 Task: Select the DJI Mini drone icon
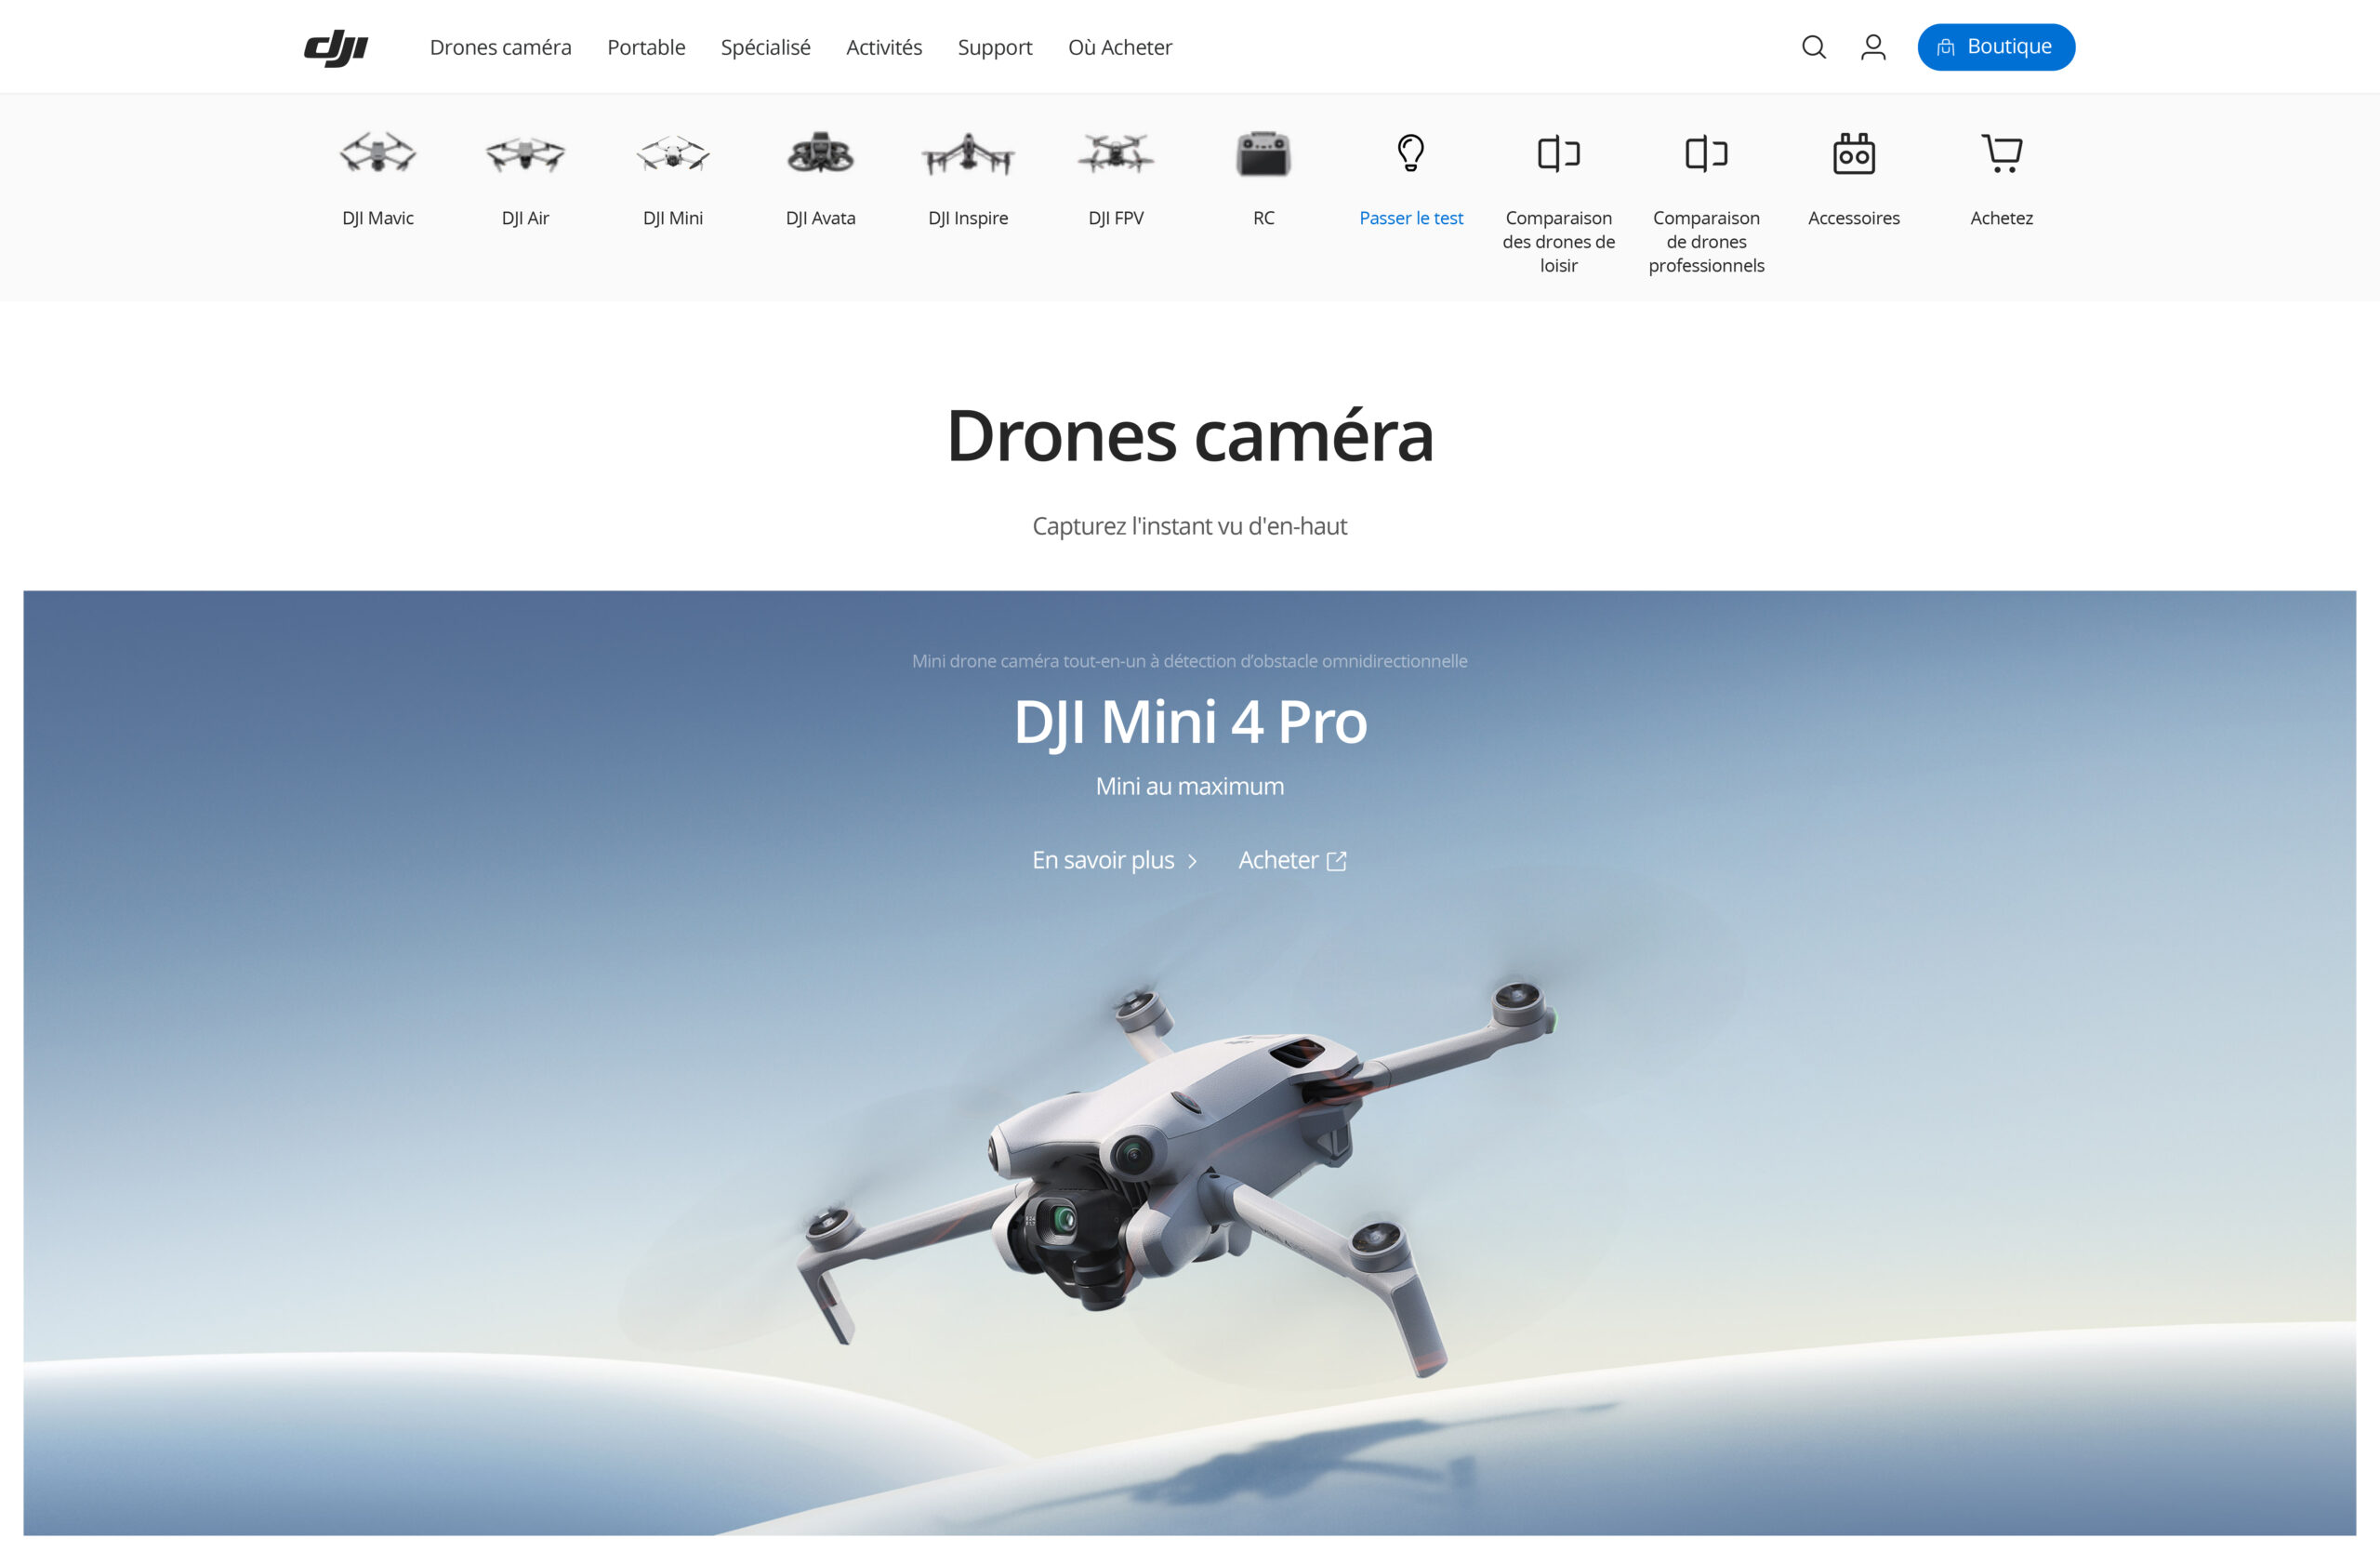click(x=673, y=154)
